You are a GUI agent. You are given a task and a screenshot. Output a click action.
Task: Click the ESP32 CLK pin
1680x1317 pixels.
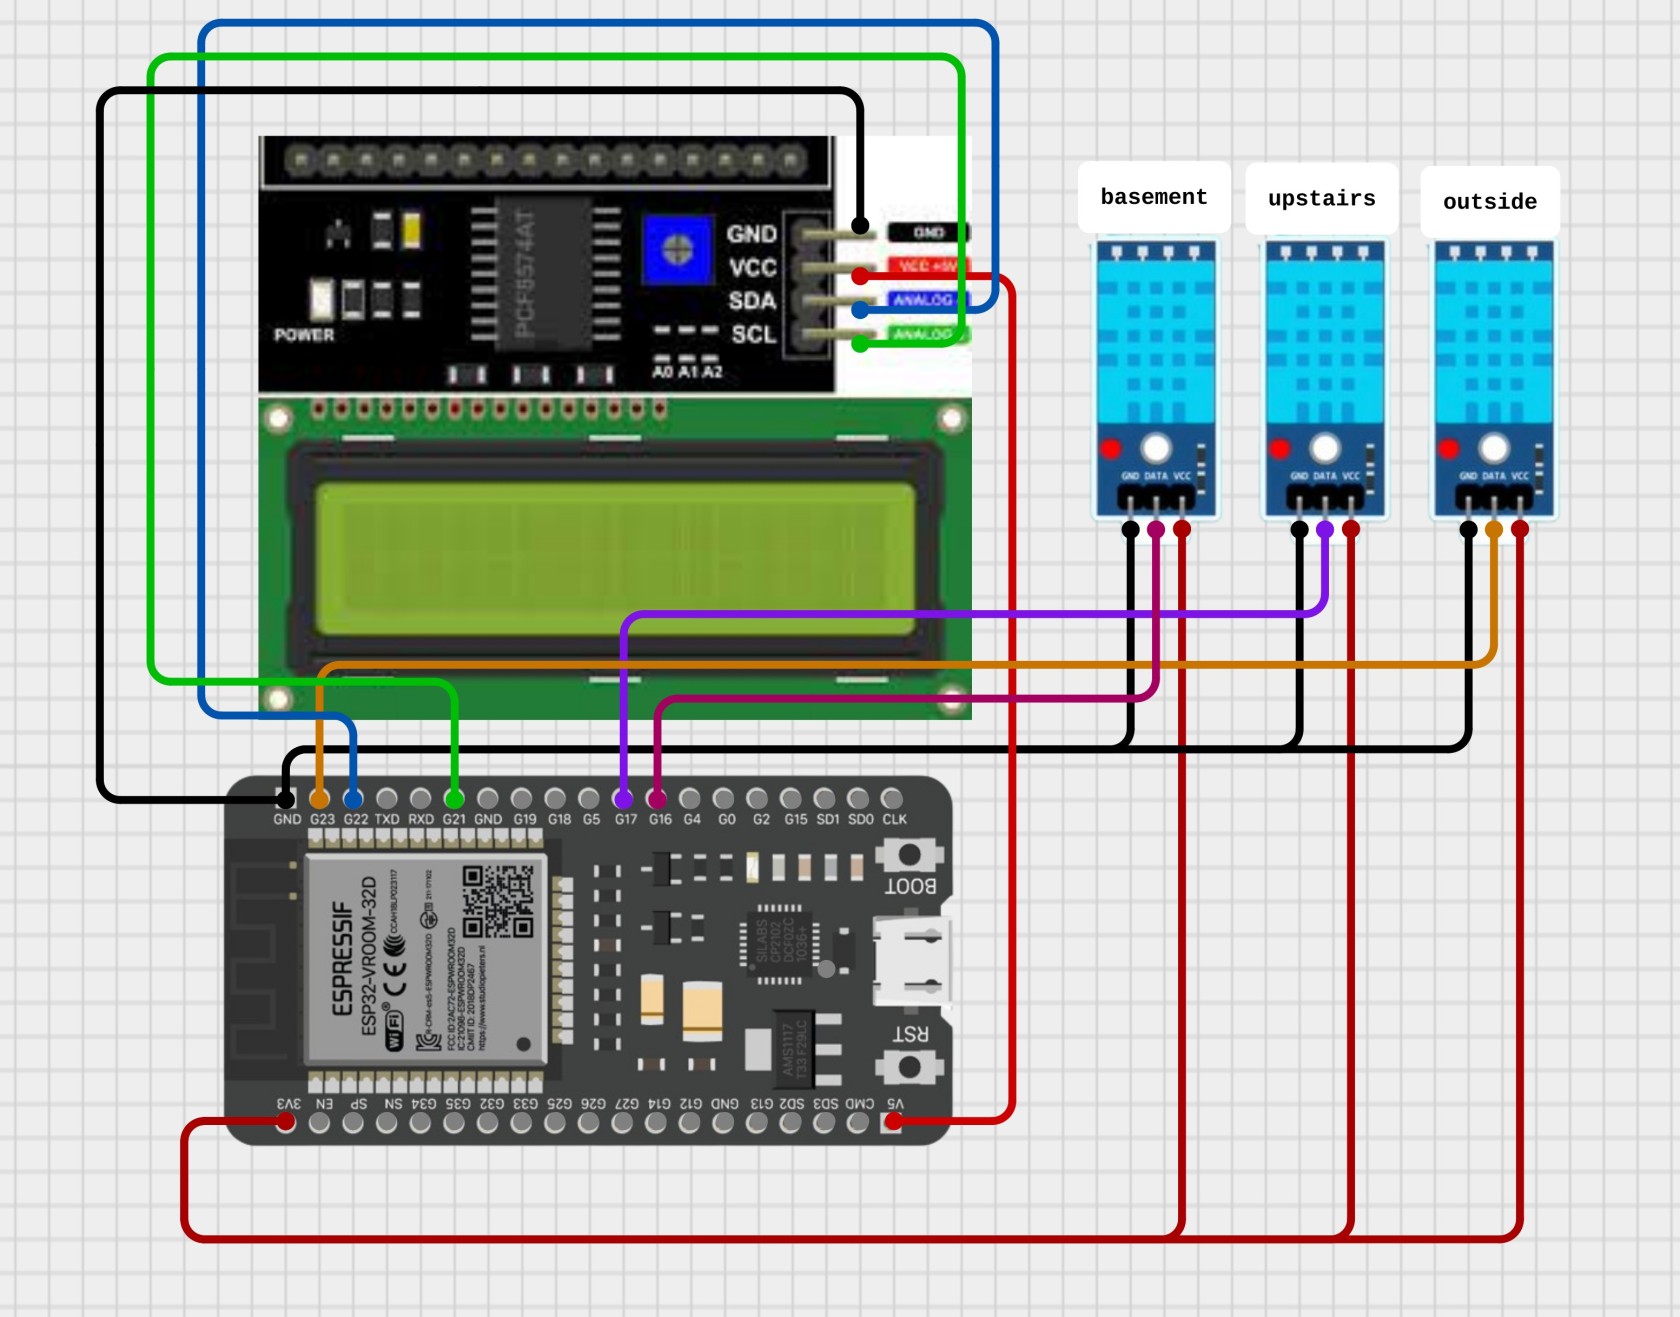point(892,798)
